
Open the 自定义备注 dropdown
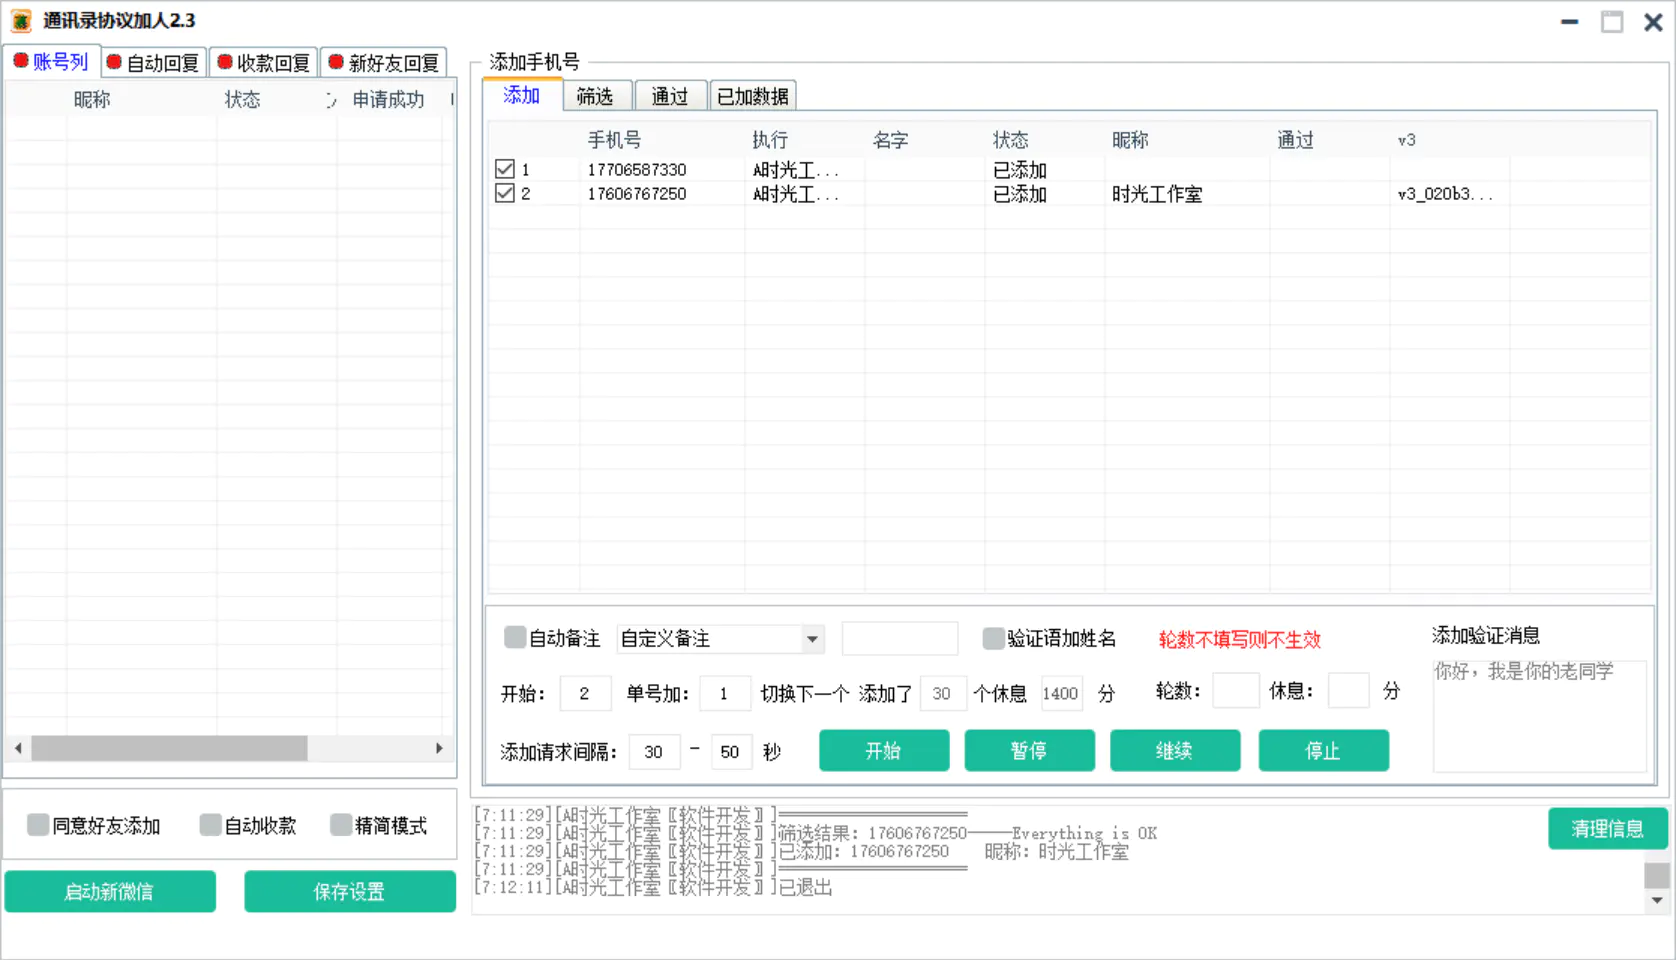coord(812,639)
